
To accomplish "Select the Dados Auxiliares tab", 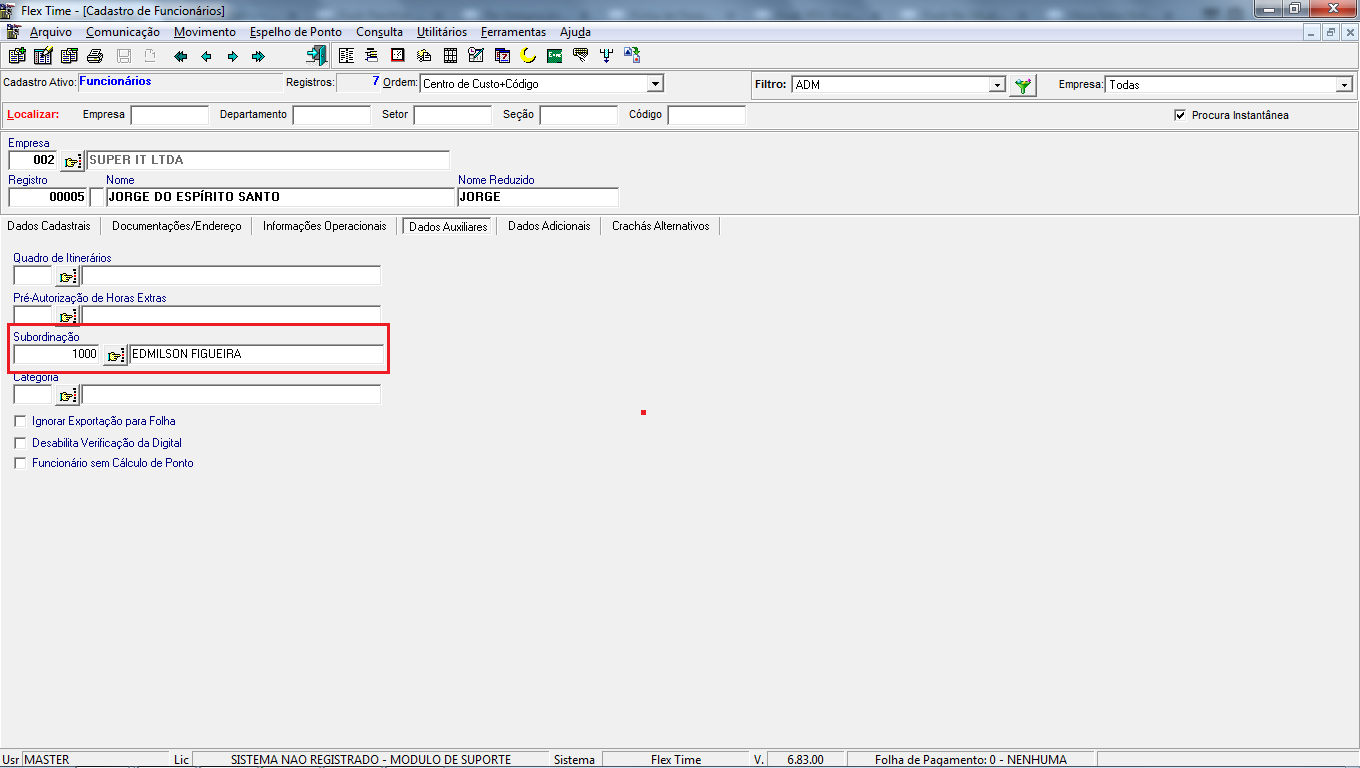I will (x=448, y=227).
